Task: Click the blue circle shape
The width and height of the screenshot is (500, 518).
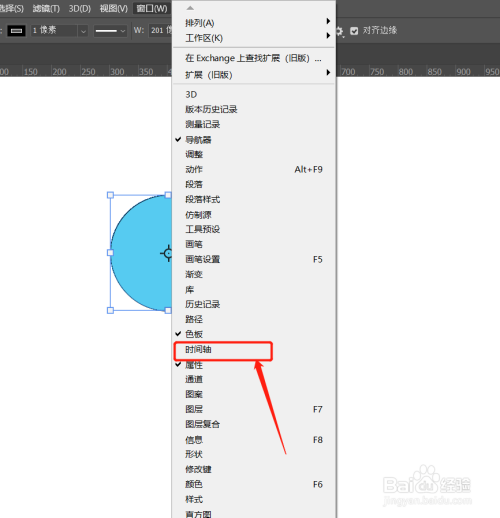Action: (x=141, y=253)
